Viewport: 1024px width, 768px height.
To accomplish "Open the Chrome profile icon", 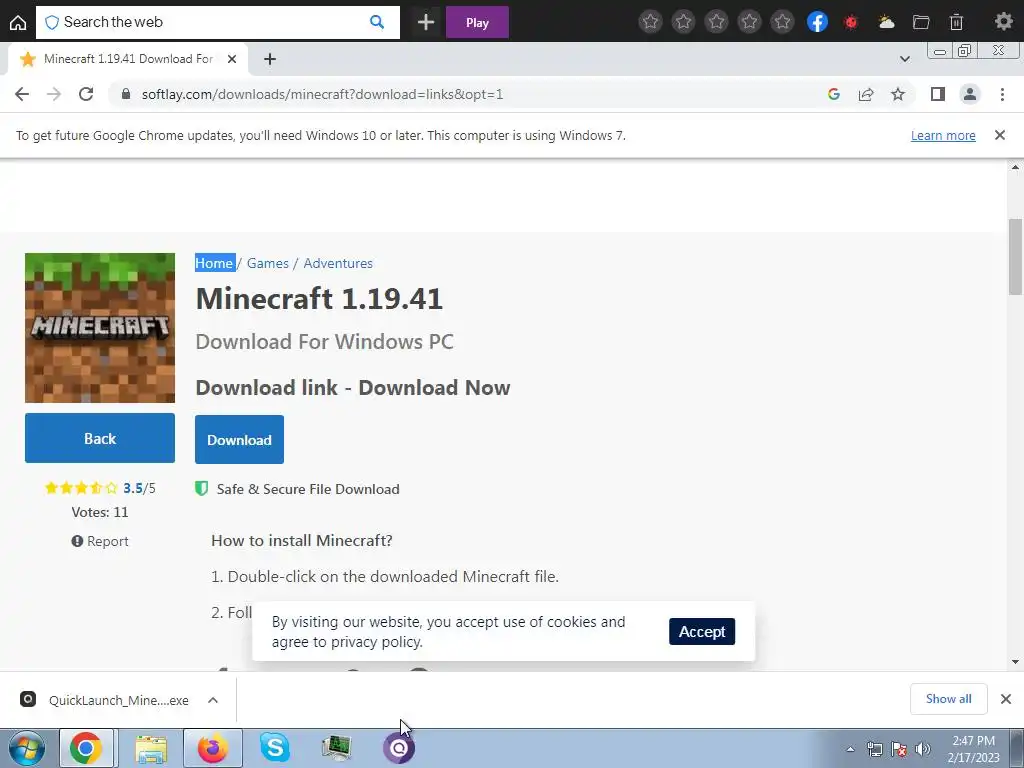I will pos(970,94).
